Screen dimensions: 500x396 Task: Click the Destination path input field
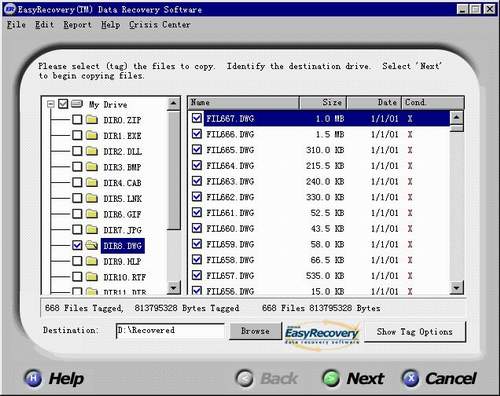click(x=170, y=331)
